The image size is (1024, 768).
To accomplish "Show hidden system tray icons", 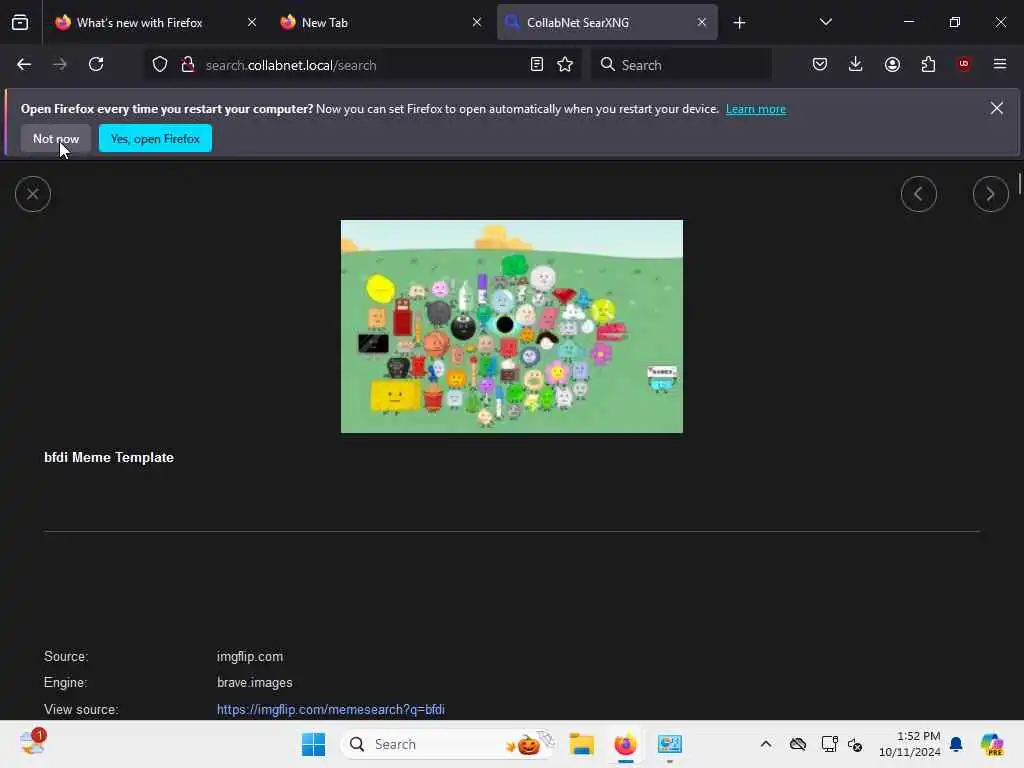I will pyautogui.click(x=766, y=744).
